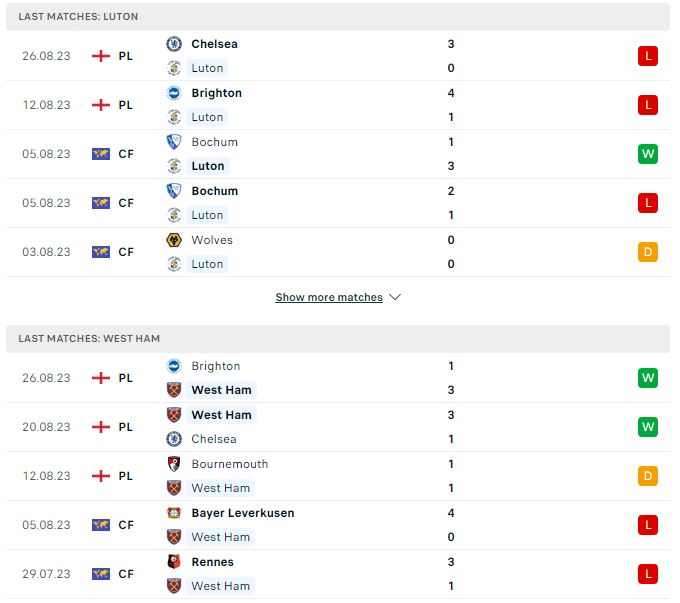
Task: Open the Bayer Leverkusen team link
Action: coord(243,513)
